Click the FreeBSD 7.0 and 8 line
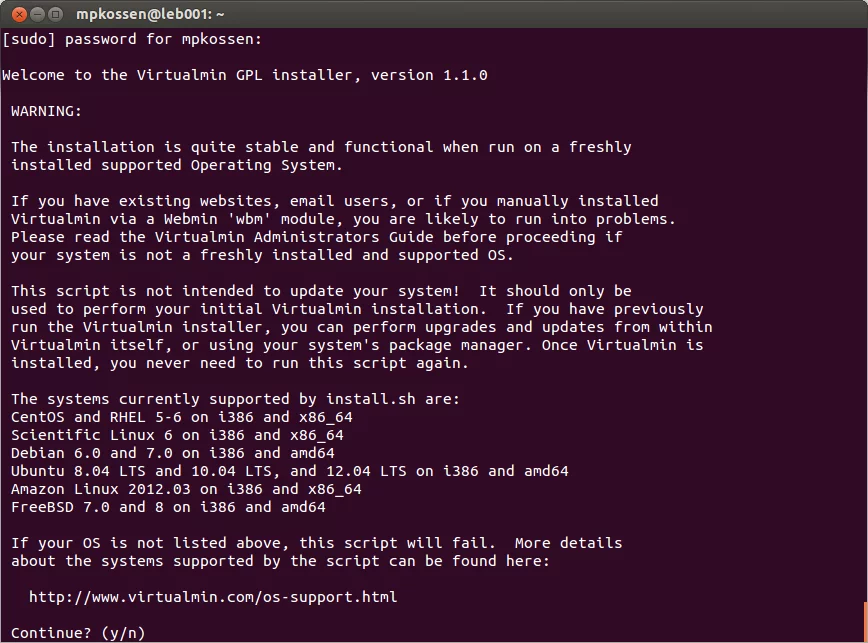868x643 pixels. pos(168,507)
